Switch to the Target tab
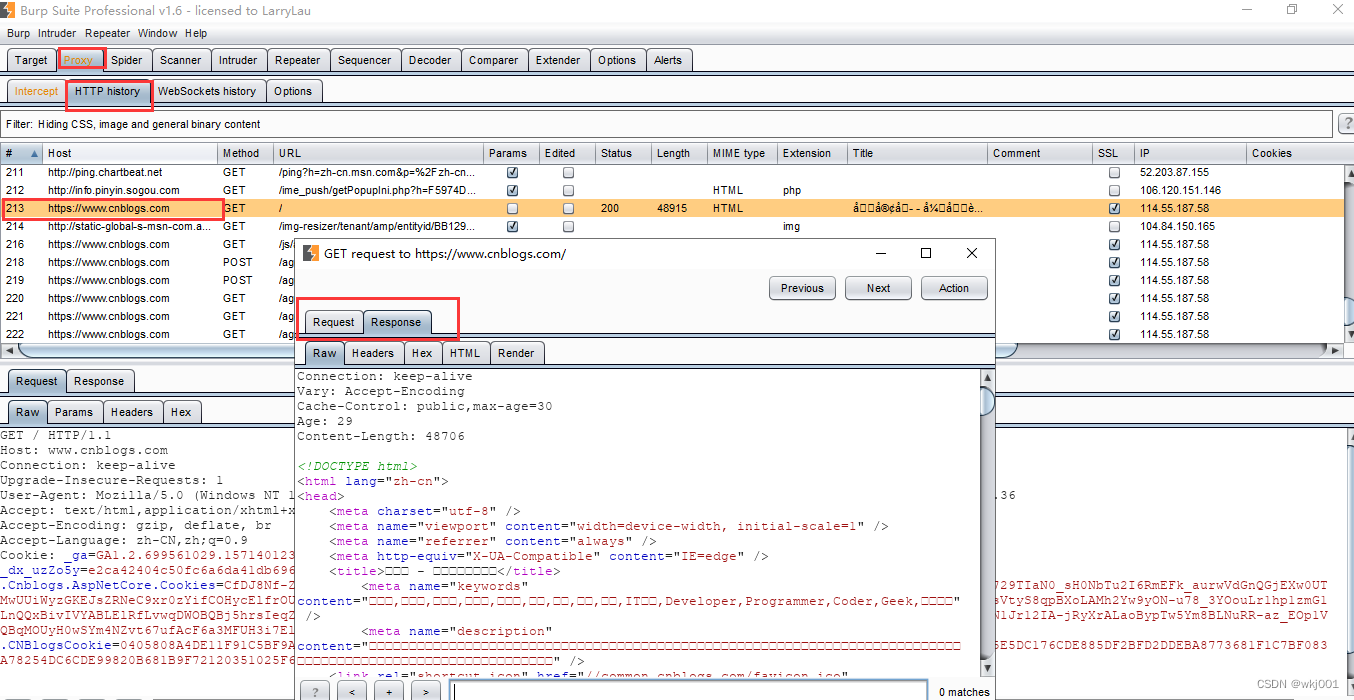Image resolution: width=1354 pixels, height=700 pixels. [31, 60]
